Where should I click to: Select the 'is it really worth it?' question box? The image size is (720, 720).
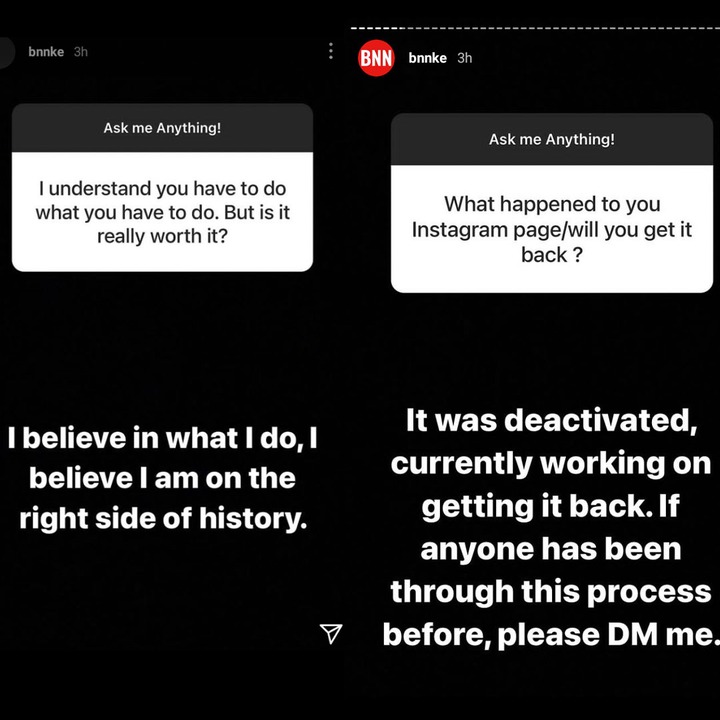(162, 212)
